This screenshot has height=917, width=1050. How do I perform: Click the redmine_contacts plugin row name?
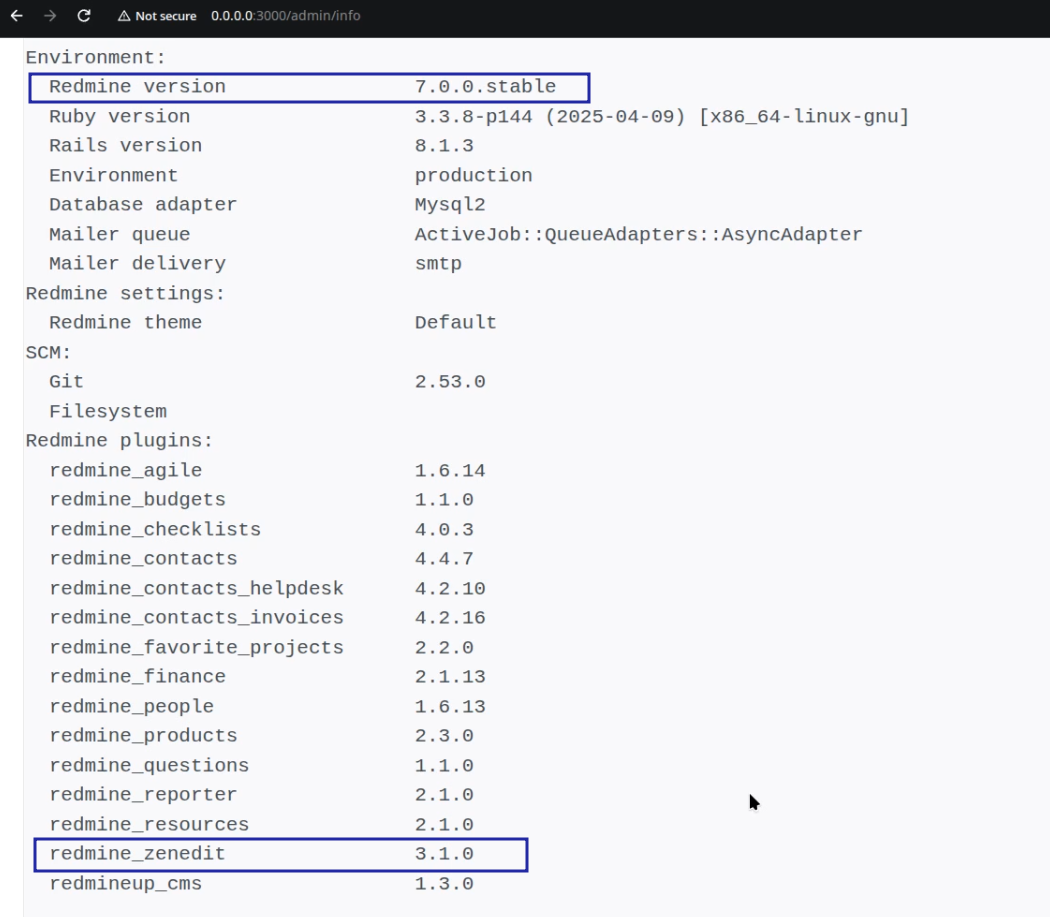click(x=143, y=559)
